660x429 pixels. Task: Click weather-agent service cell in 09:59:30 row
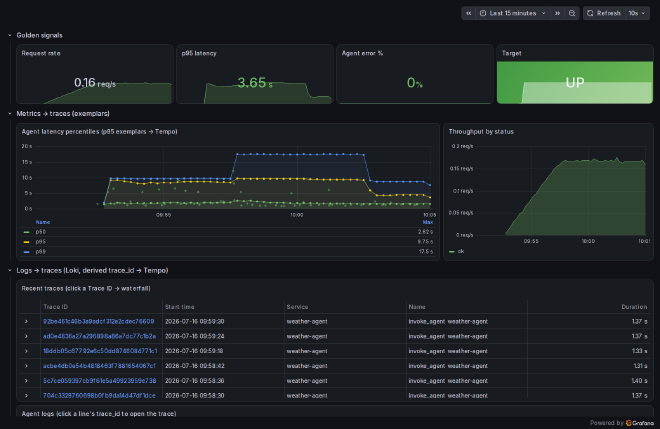[307, 322]
